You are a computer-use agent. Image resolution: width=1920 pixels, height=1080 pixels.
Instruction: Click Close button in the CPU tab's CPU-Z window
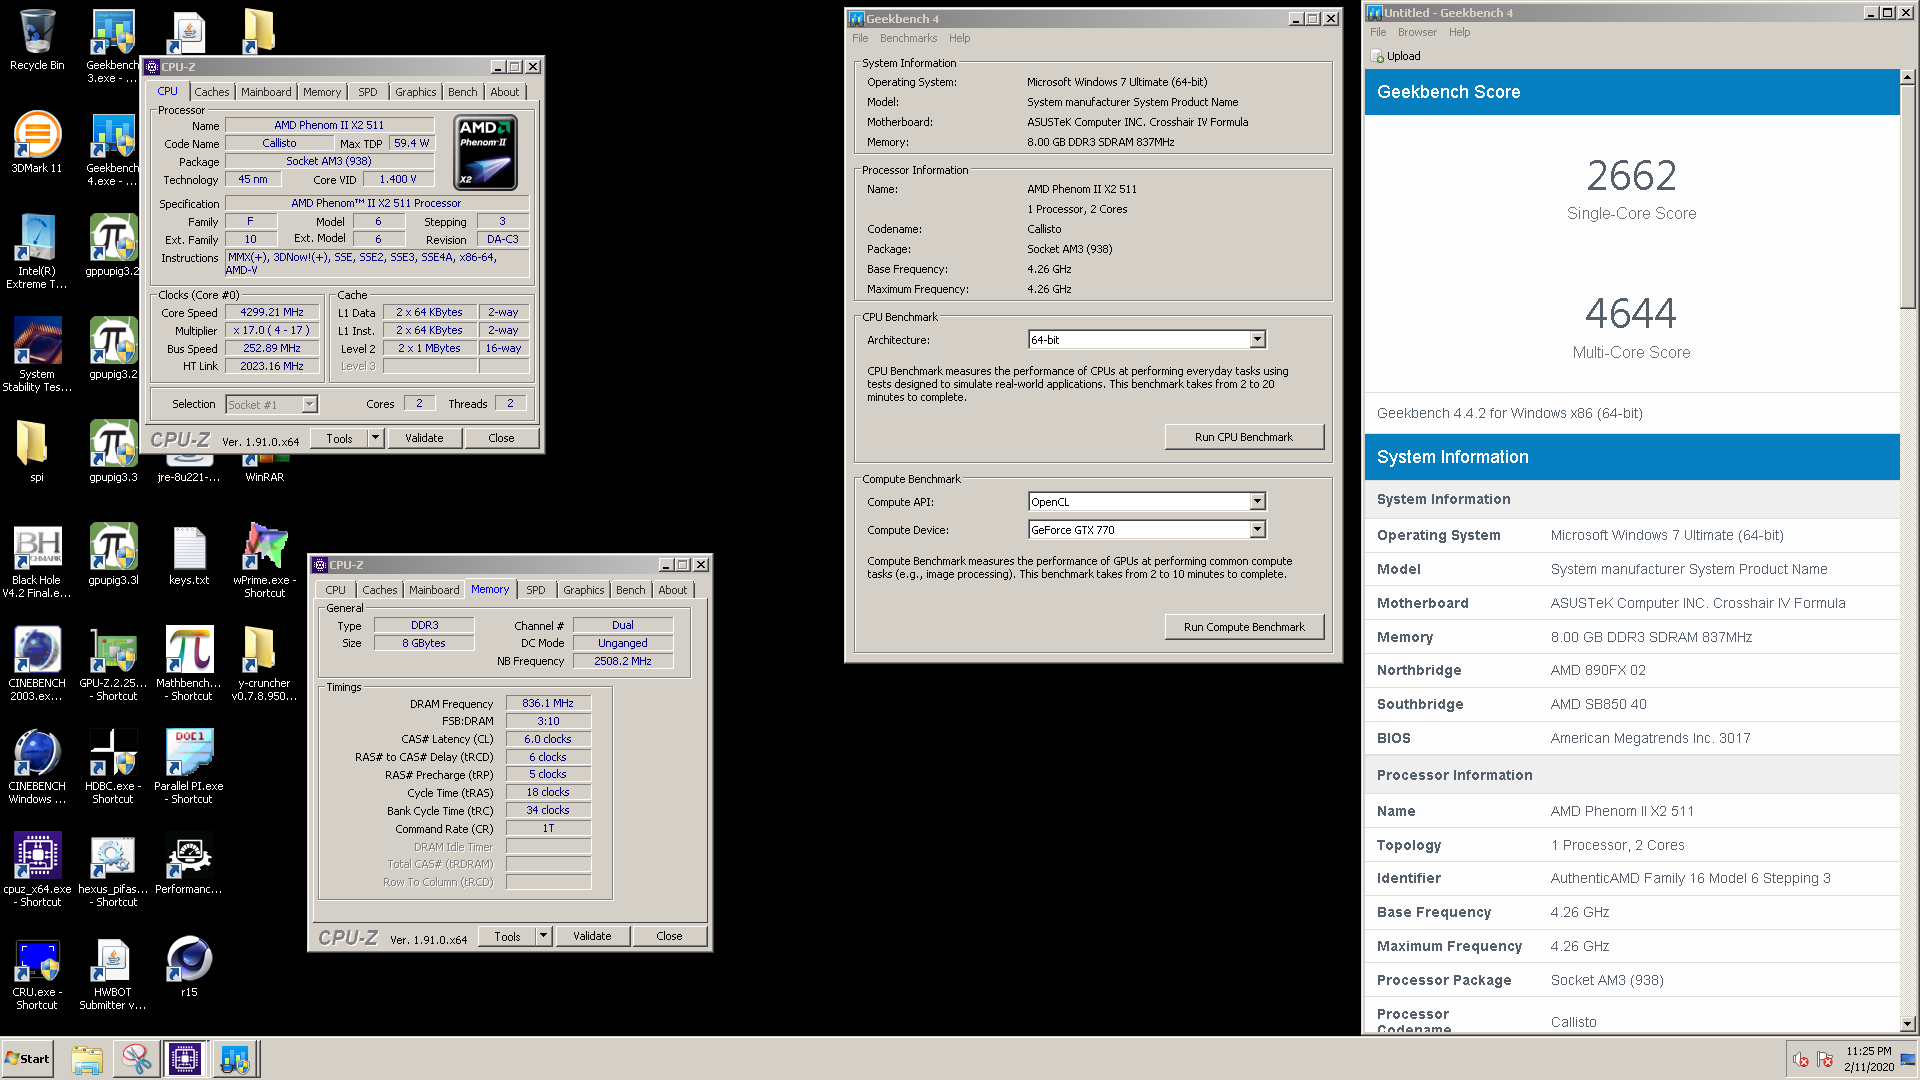(x=501, y=438)
